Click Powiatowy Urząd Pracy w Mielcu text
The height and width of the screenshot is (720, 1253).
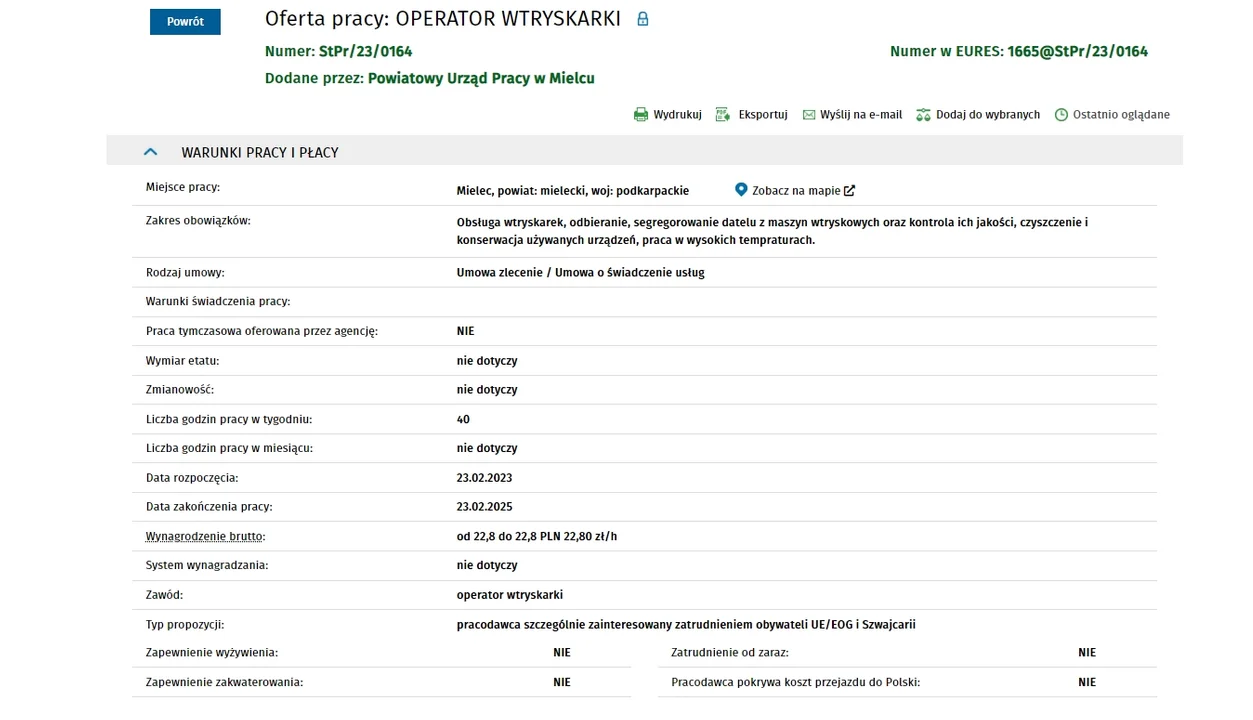(x=481, y=78)
